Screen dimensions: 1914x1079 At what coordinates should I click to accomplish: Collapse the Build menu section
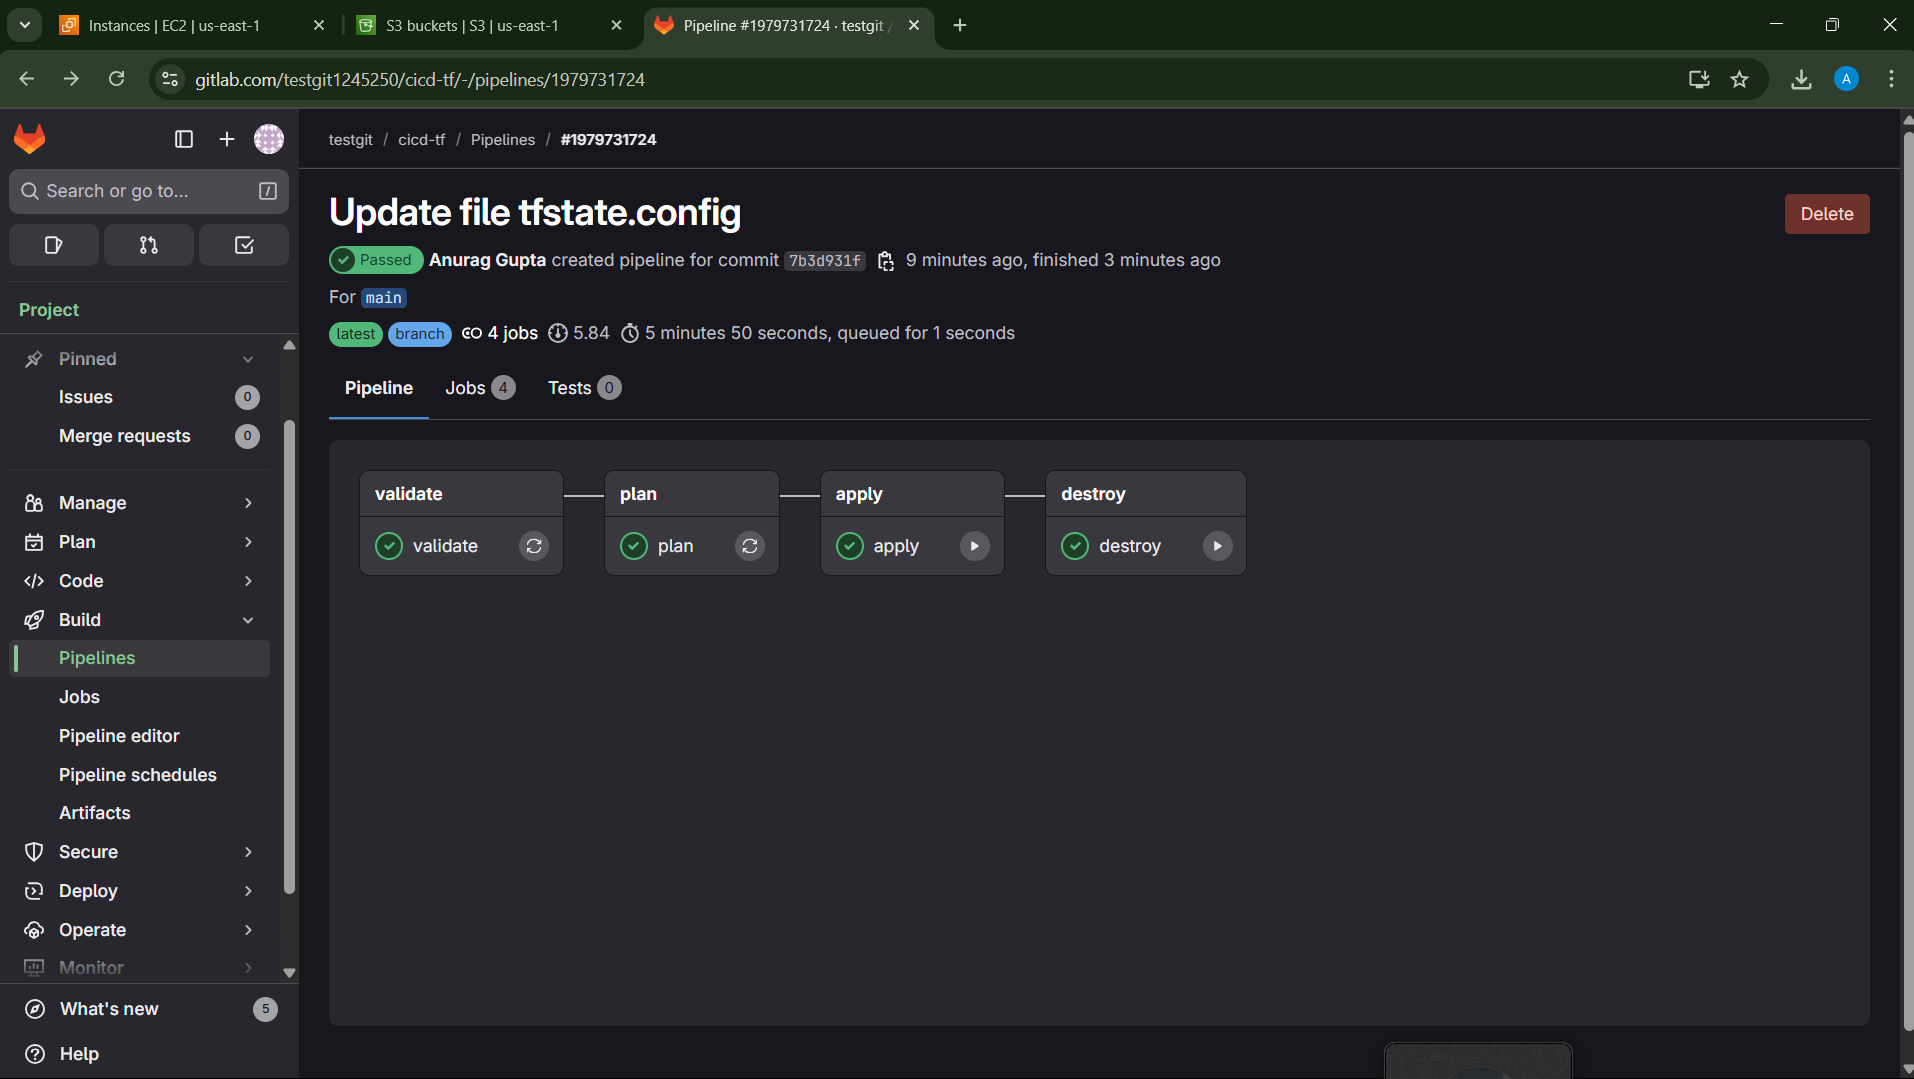[248, 620]
